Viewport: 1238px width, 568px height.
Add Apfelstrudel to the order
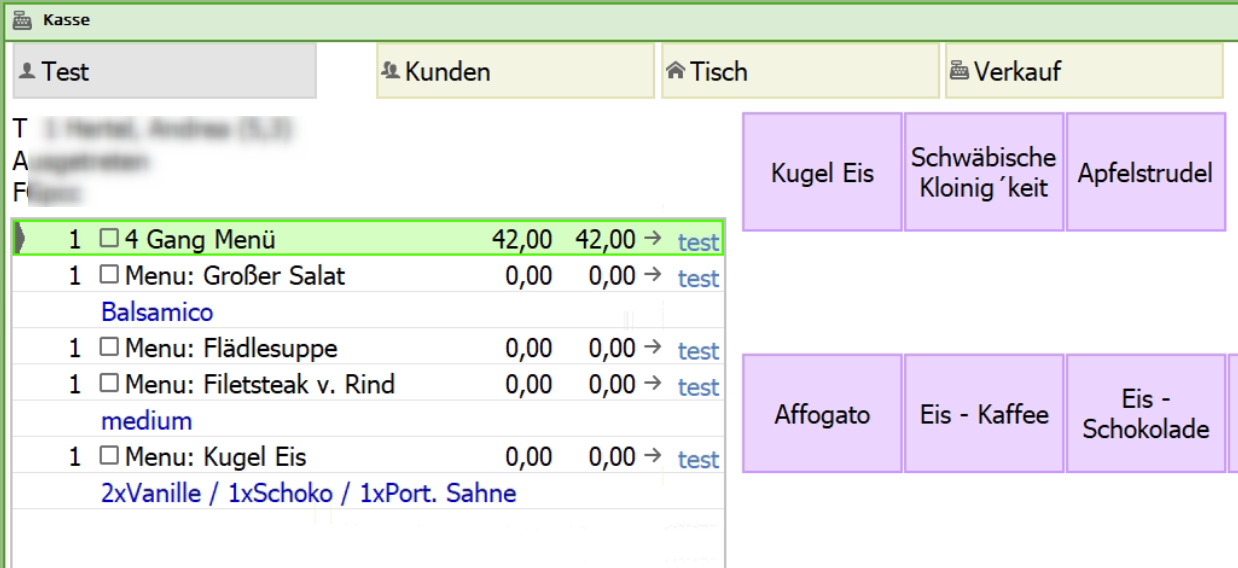[x=1145, y=173]
